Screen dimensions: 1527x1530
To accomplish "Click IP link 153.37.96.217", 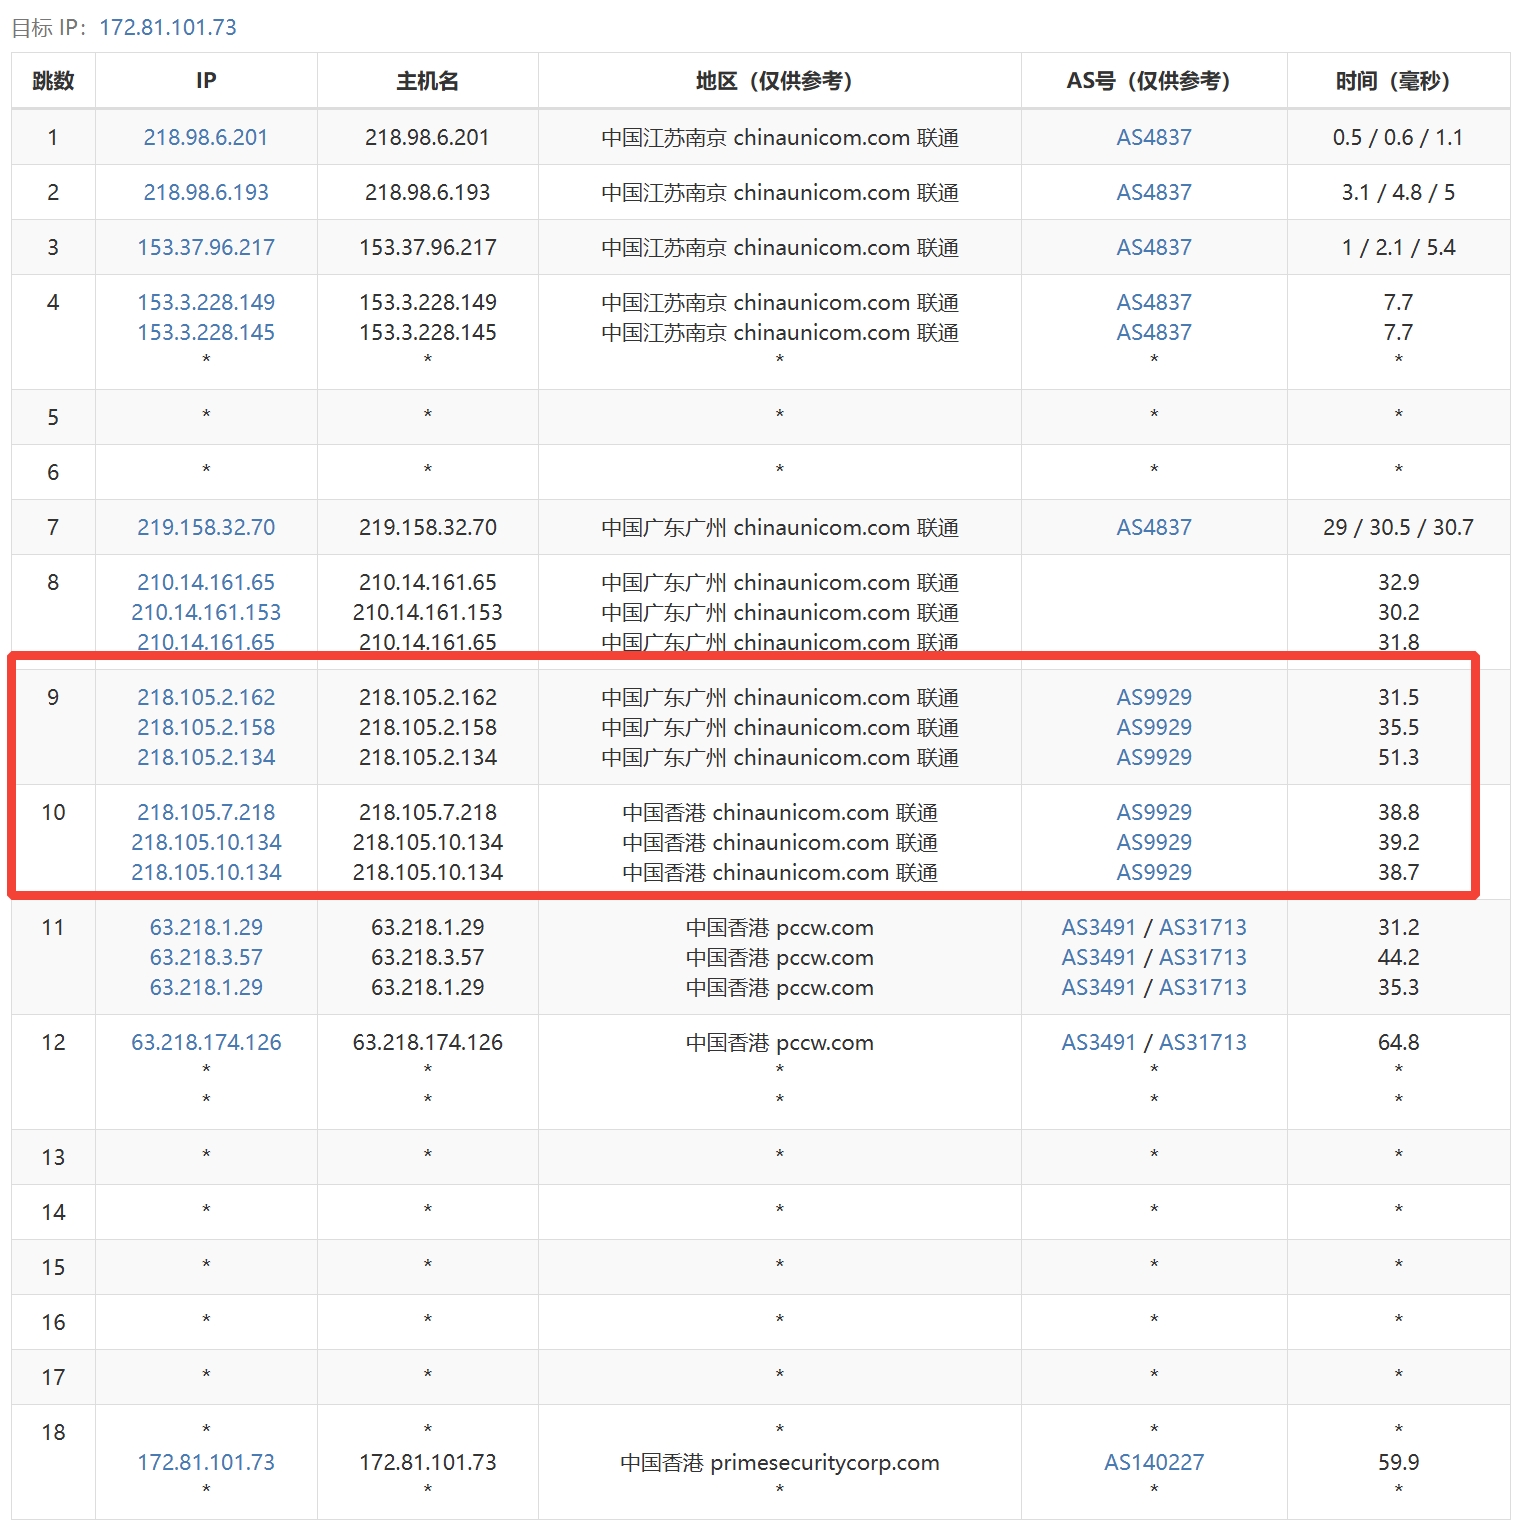I will pos(206,247).
